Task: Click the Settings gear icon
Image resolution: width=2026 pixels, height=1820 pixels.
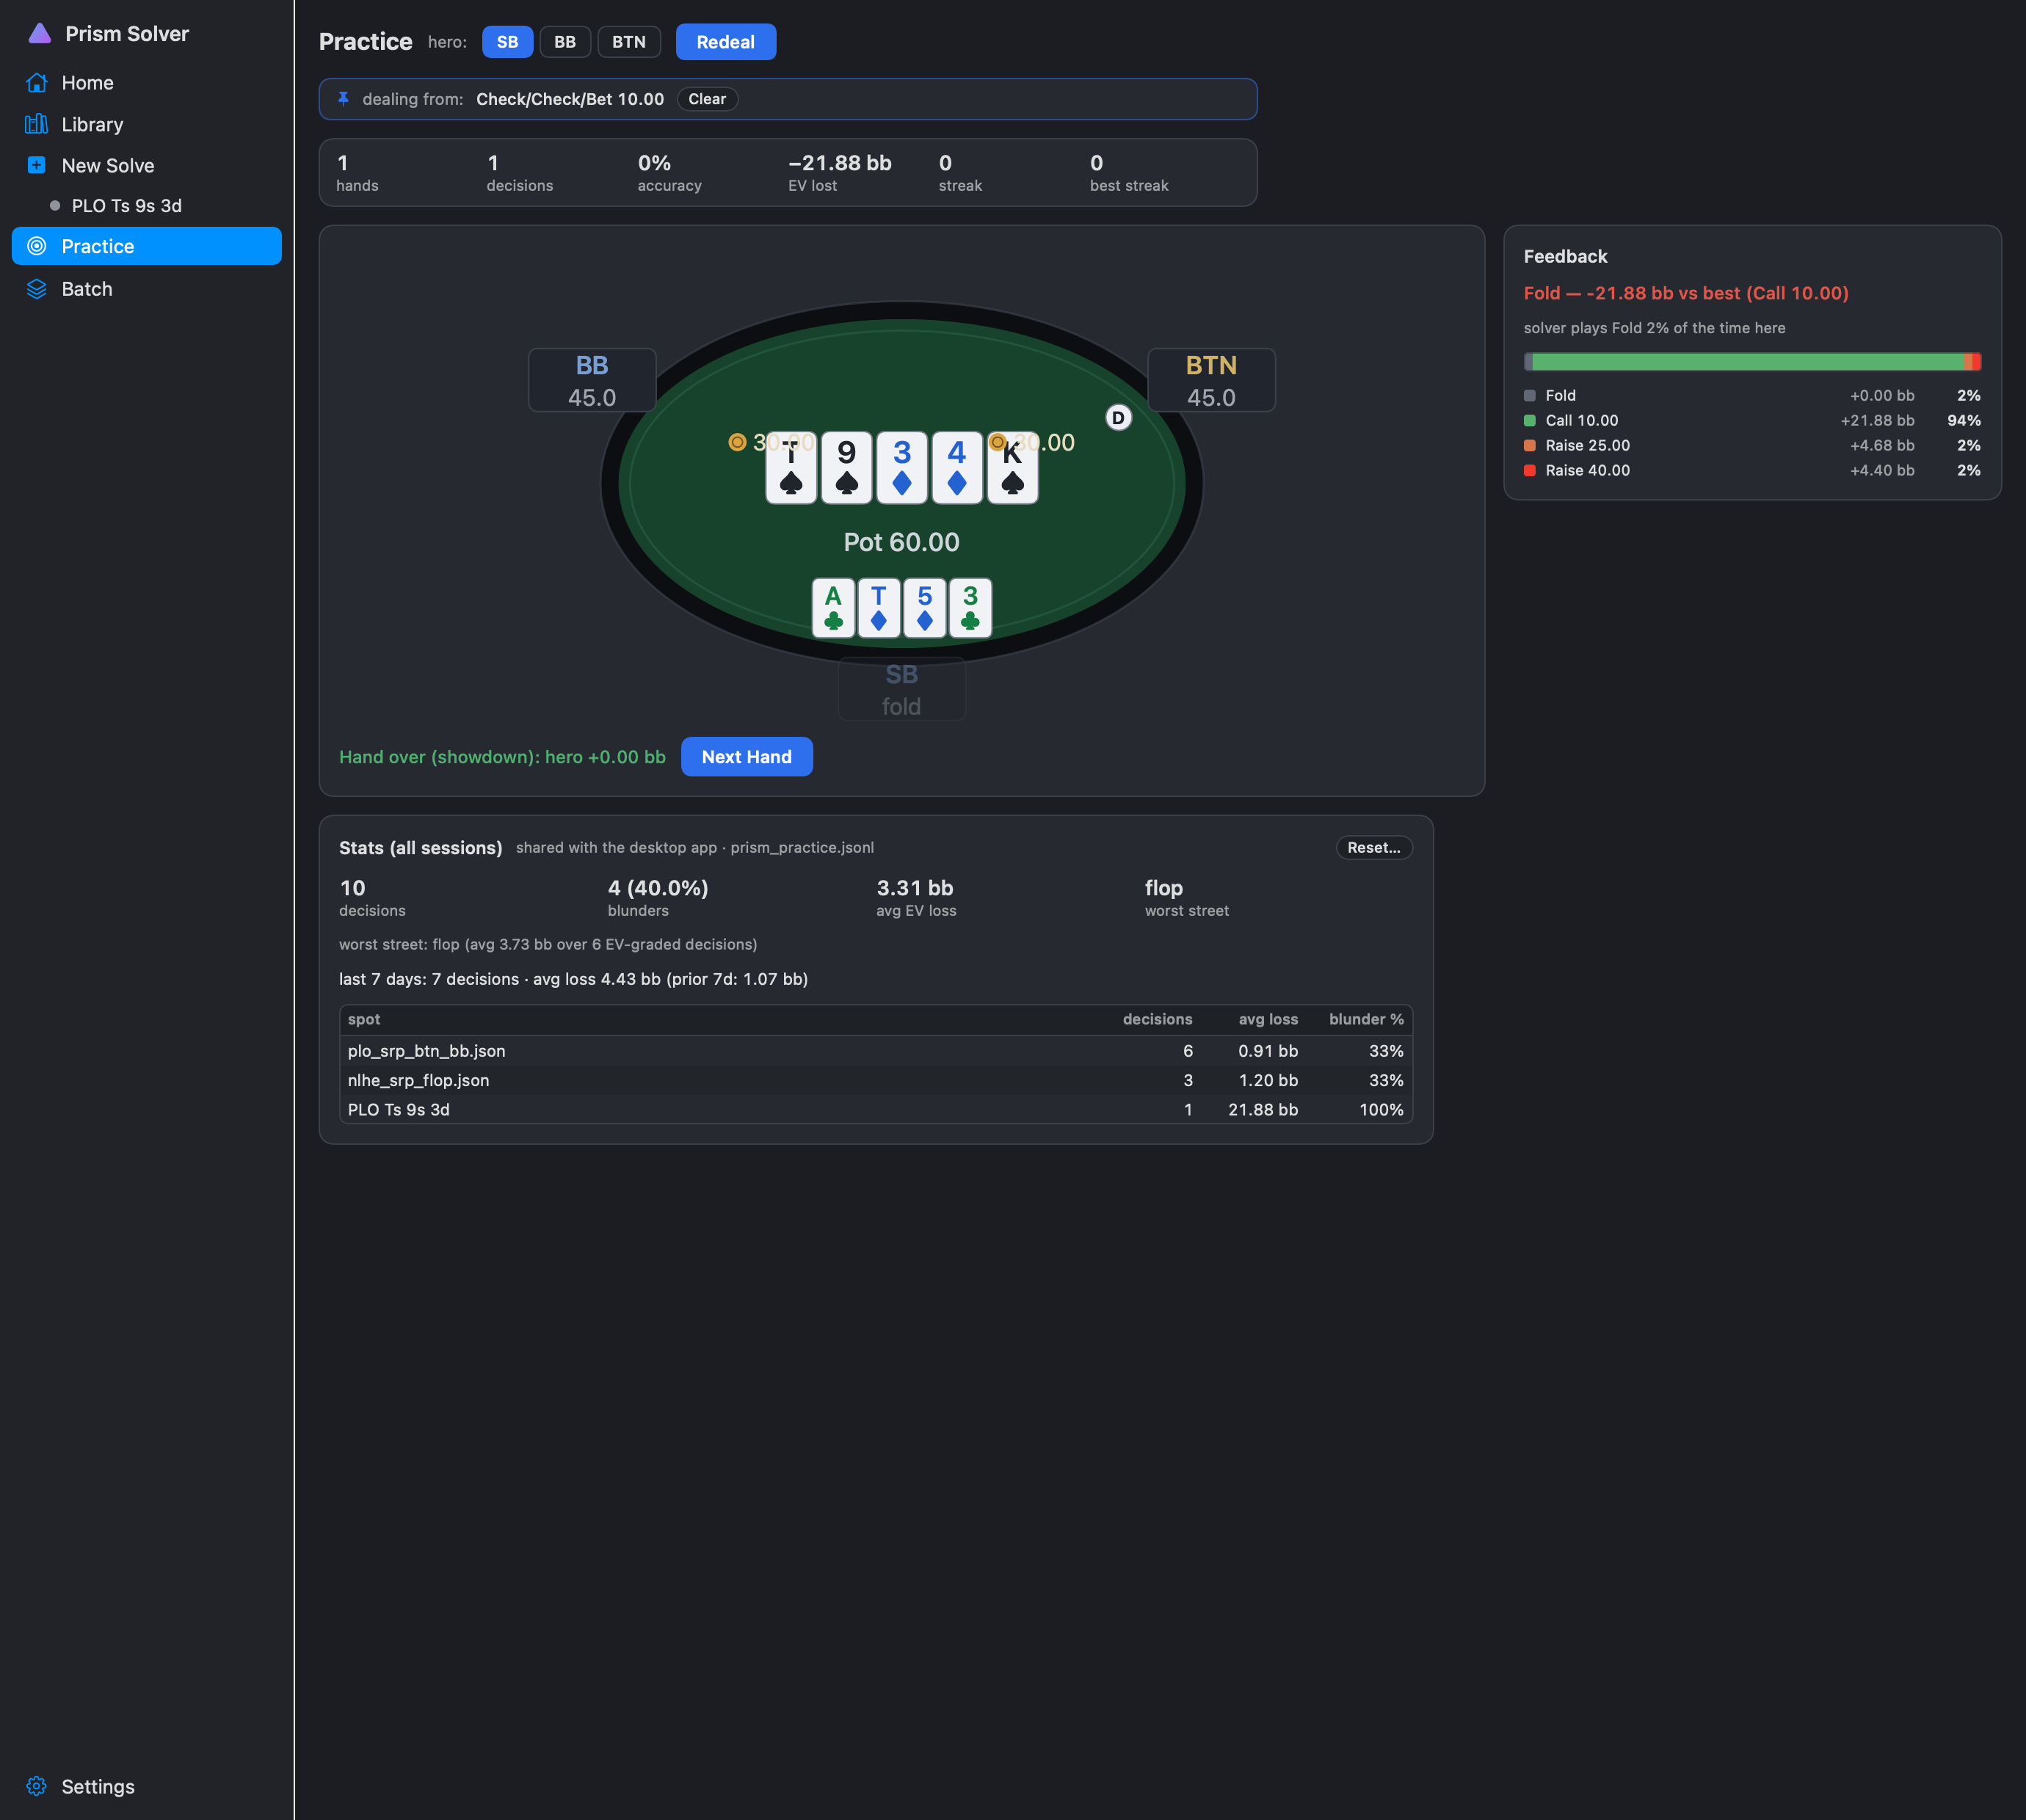Action: pyautogui.click(x=37, y=1786)
